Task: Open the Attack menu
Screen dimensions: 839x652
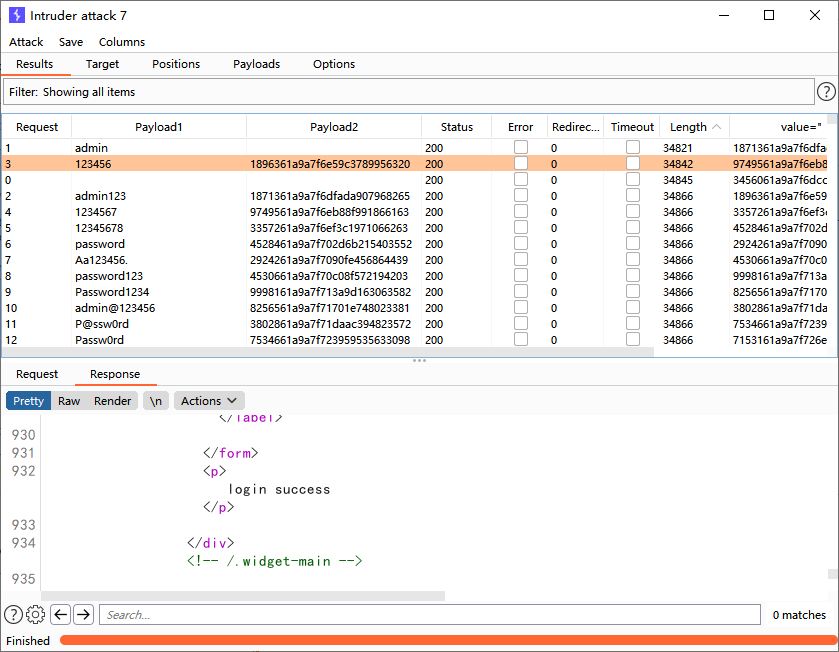Action: pos(26,42)
